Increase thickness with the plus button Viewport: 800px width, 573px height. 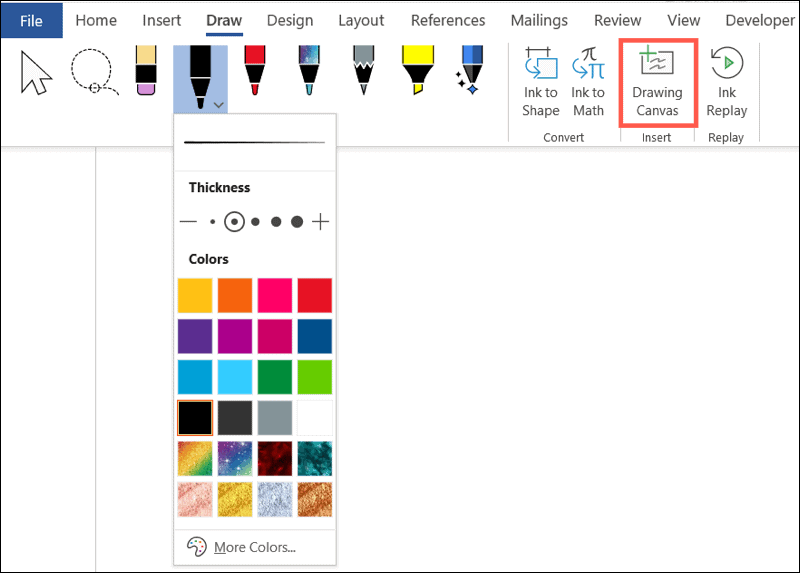pos(320,222)
